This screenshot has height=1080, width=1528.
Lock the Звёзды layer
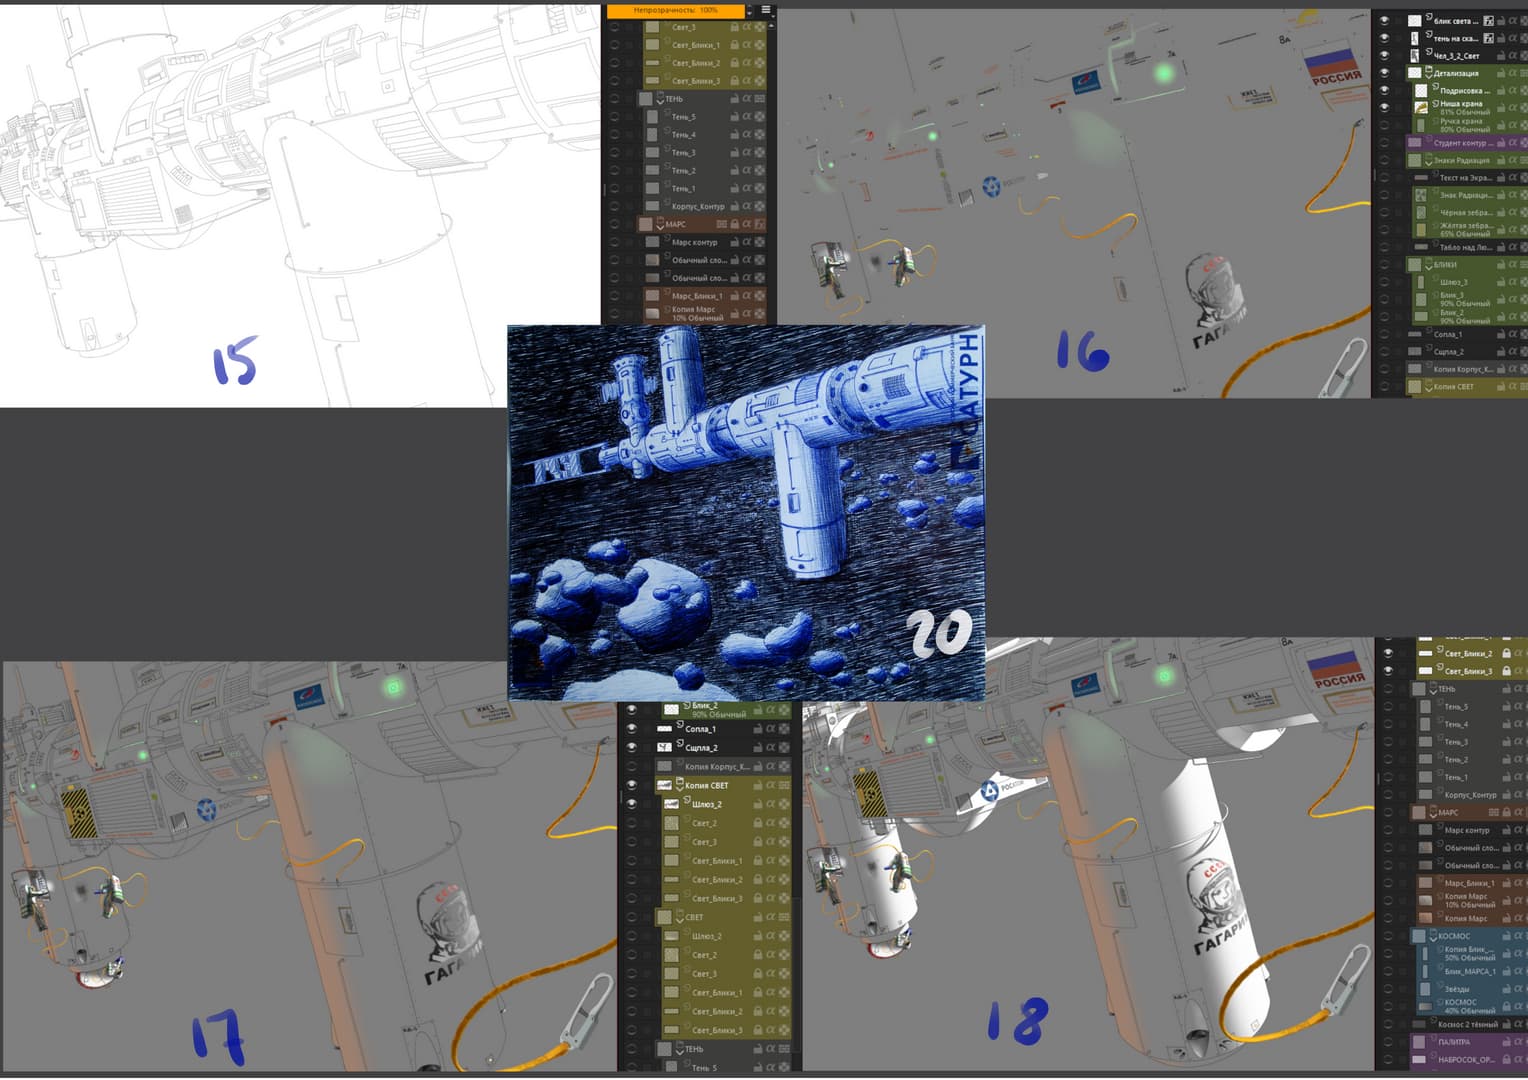[1505, 989]
